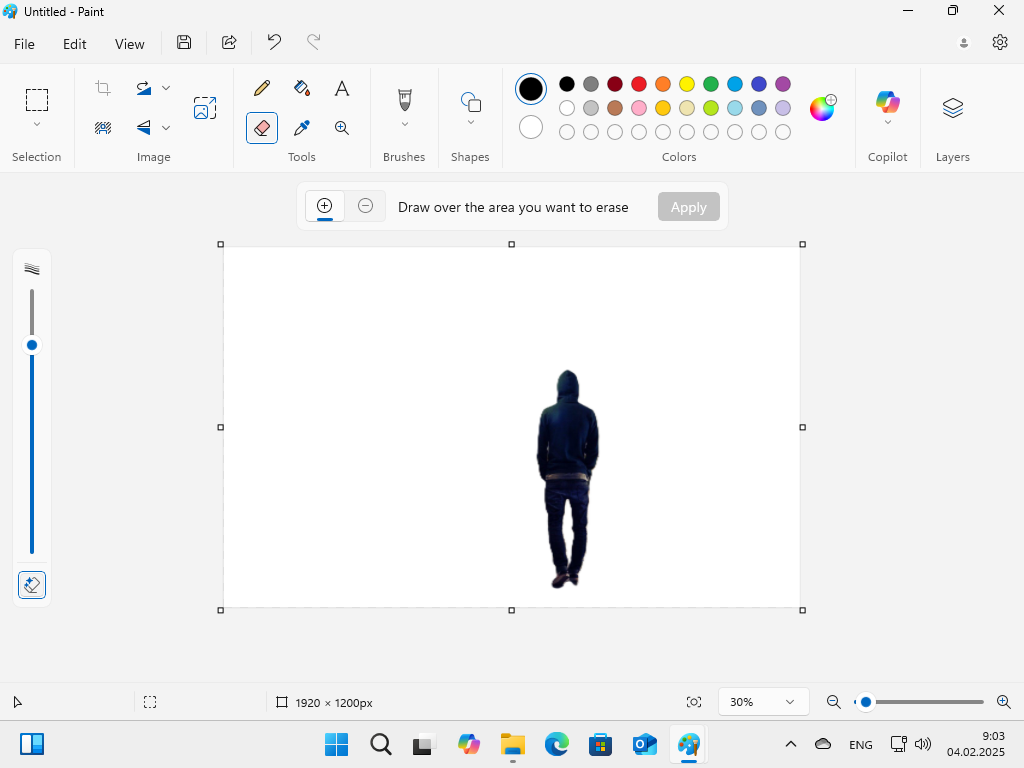Click the Remove background icon

(x=103, y=127)
